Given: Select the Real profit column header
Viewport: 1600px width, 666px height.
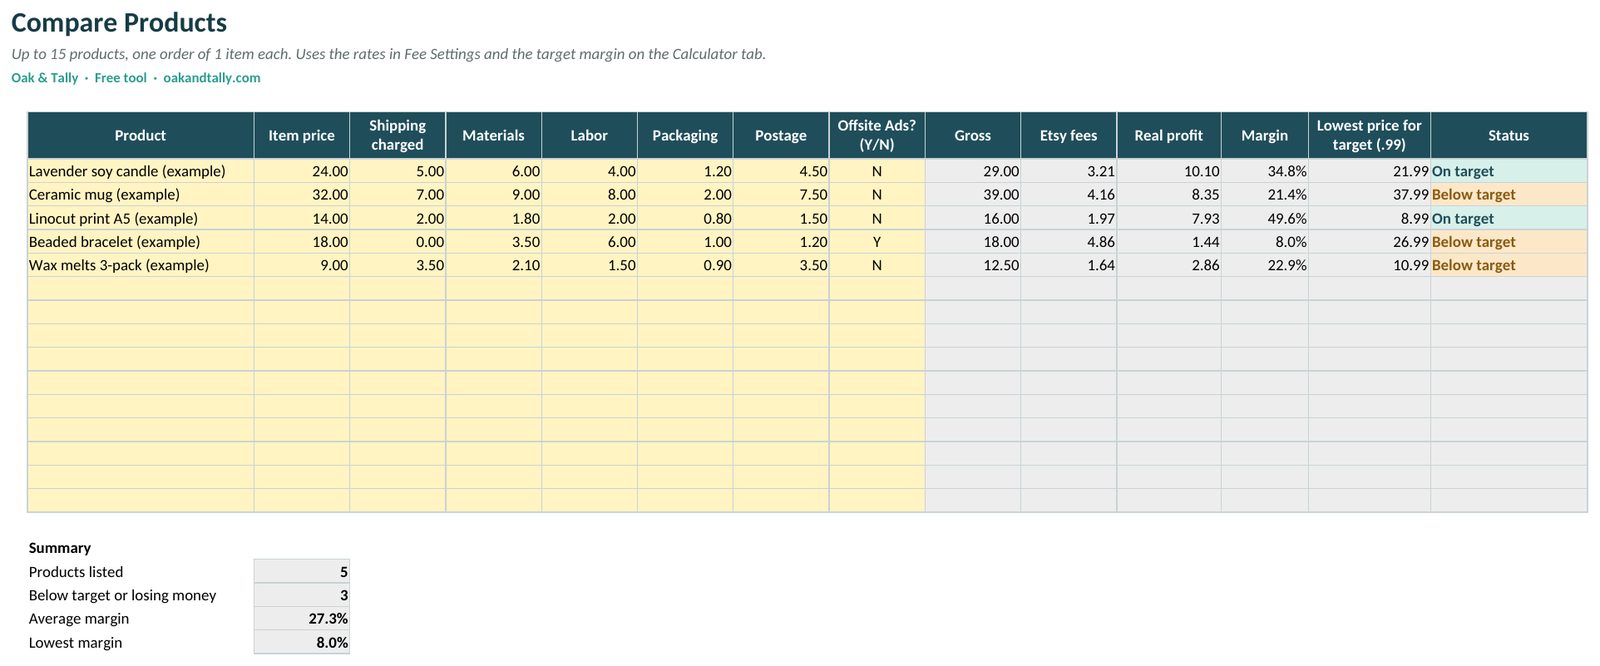Looking at the screenshot, I should coord(1169,135).
